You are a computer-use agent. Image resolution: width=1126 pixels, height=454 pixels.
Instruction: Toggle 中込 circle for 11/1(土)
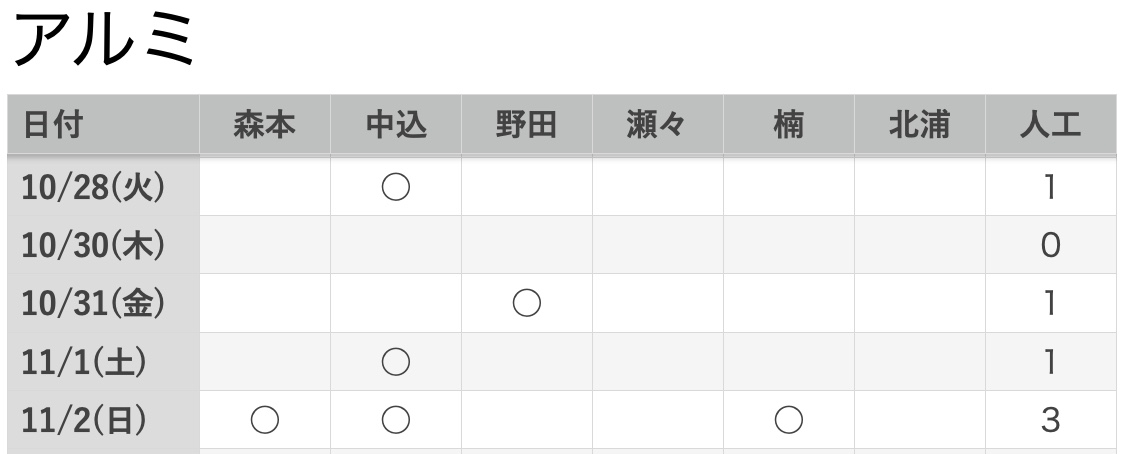coord(396,362)
